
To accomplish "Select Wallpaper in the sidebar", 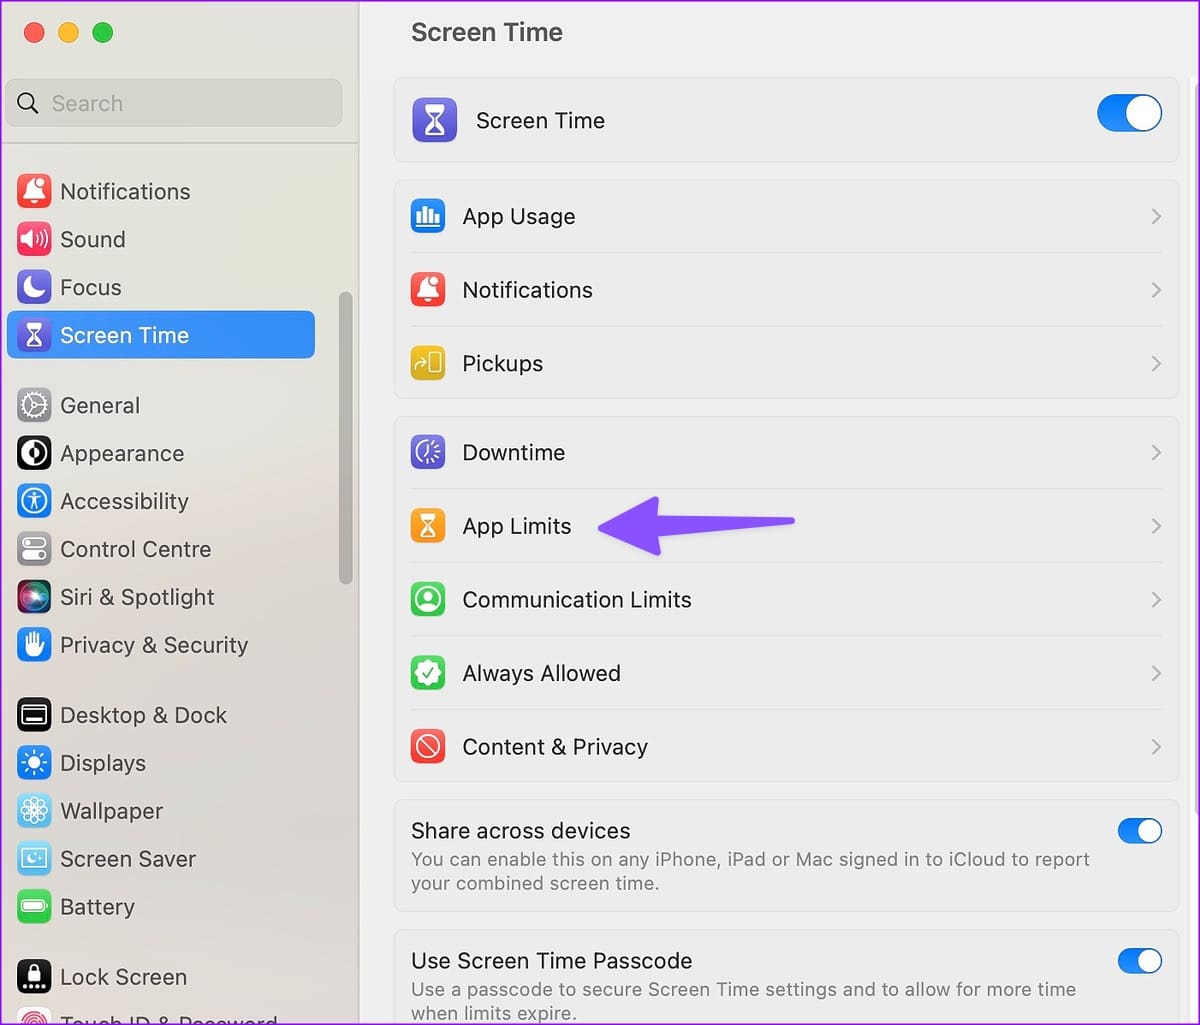I will [161, 811].
